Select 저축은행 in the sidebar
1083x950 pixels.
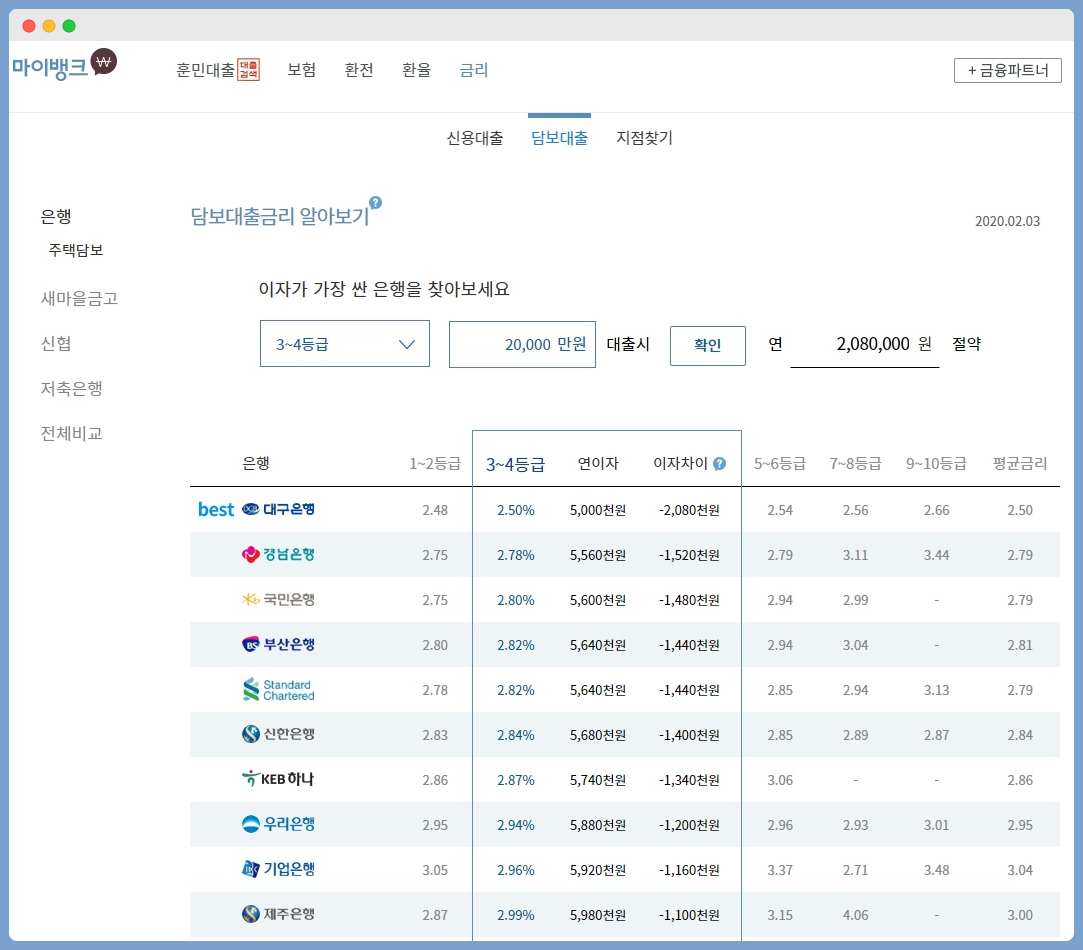[x=71, y=388]
